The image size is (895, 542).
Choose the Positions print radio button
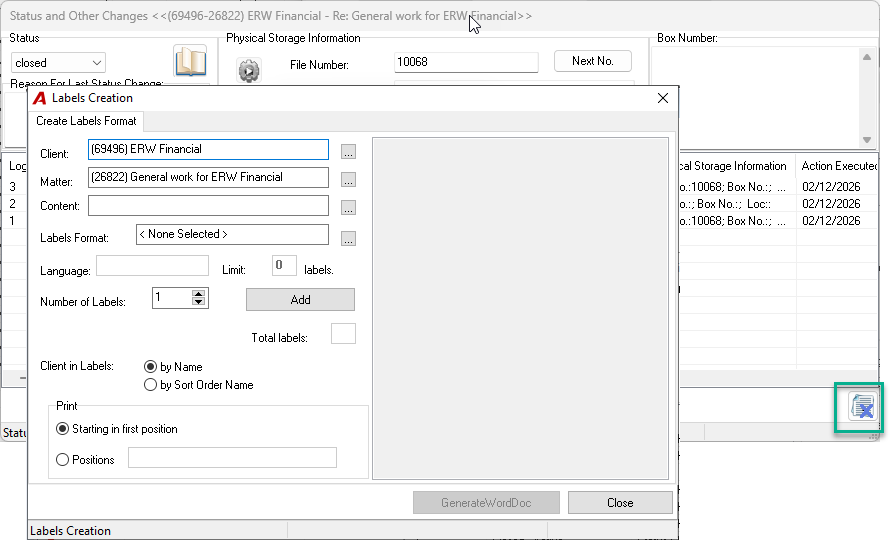click(62, 459)
